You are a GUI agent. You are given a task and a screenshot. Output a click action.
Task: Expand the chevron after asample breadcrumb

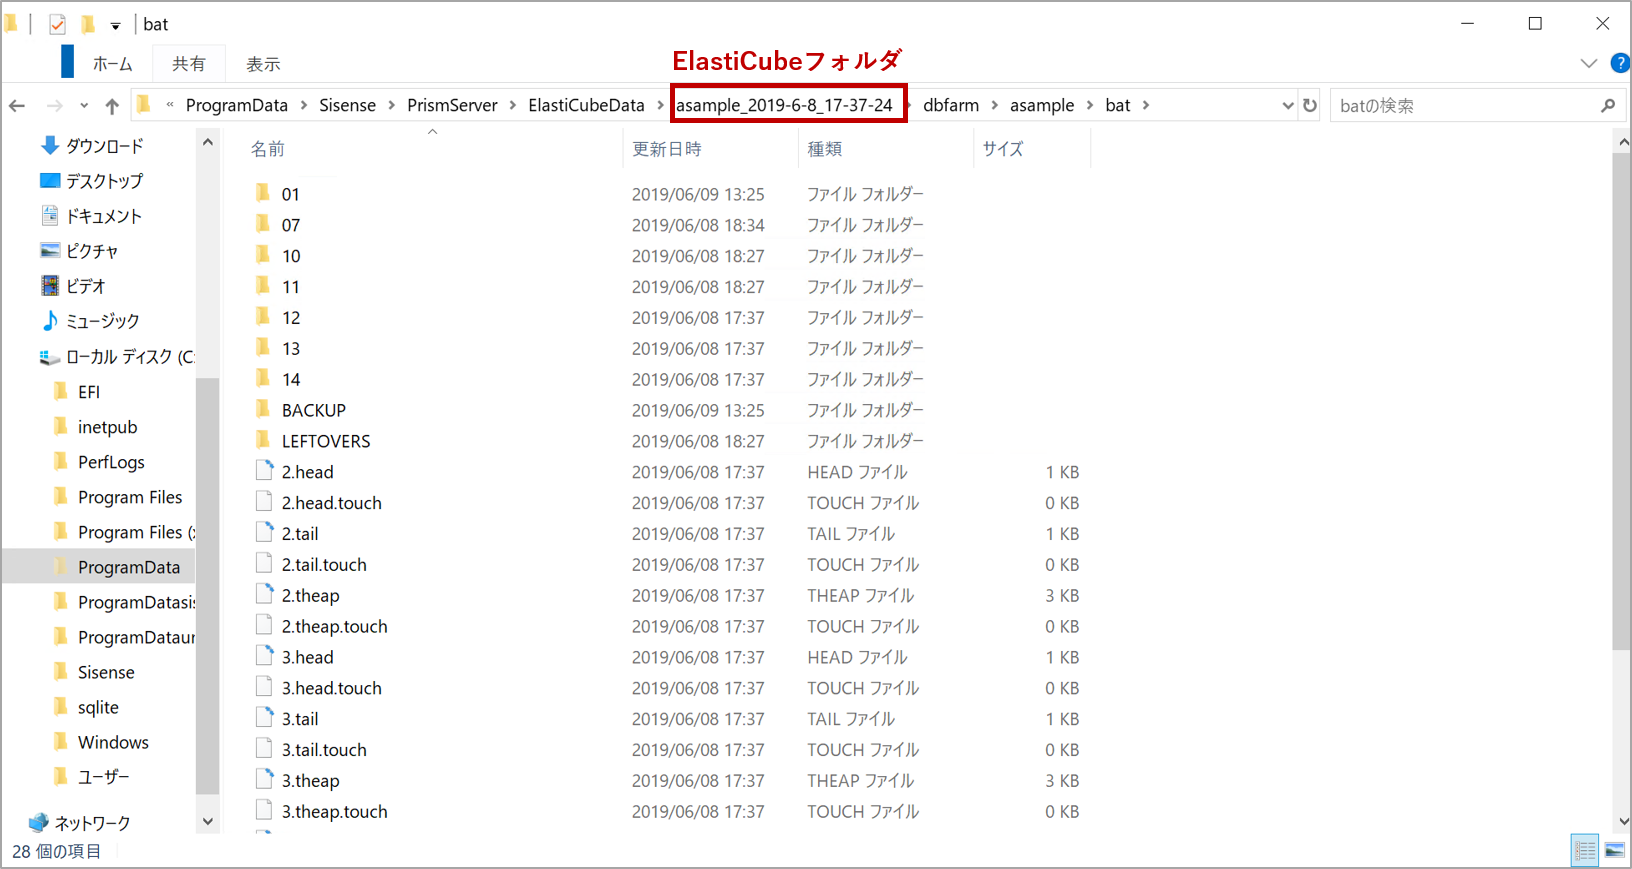tap(1089, 105)
